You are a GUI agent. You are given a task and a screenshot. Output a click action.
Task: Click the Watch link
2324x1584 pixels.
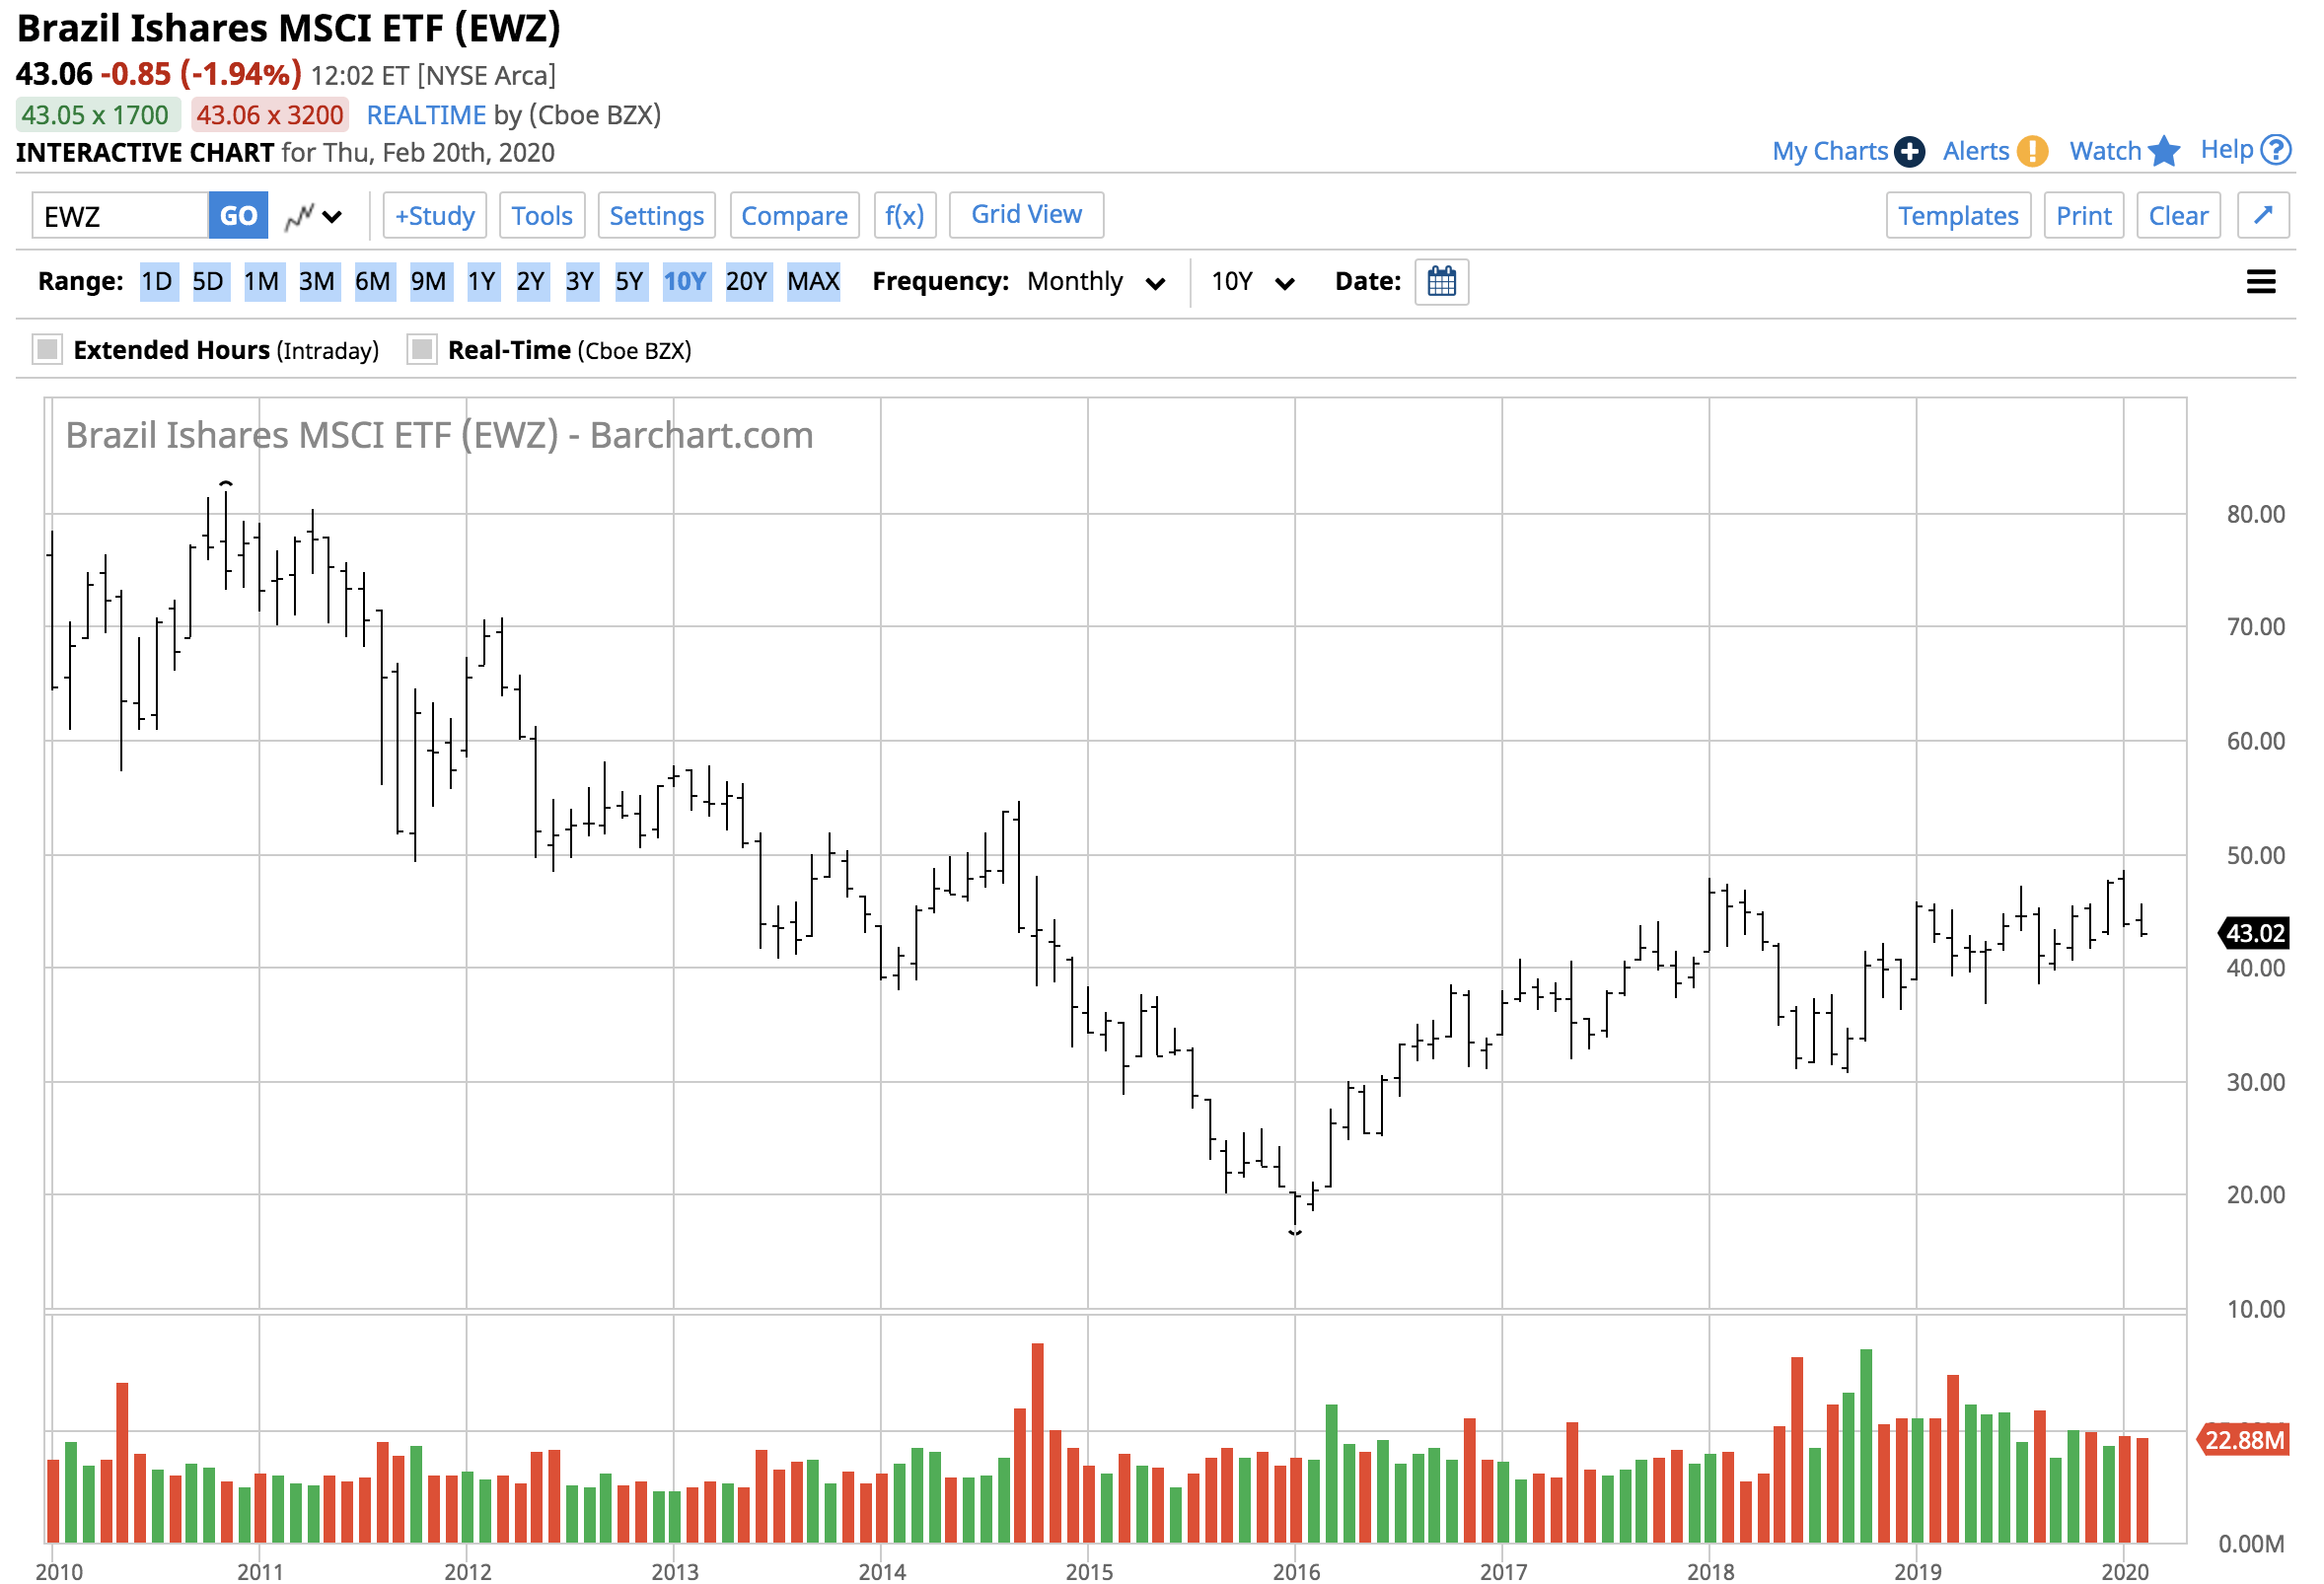point(2105,151)
